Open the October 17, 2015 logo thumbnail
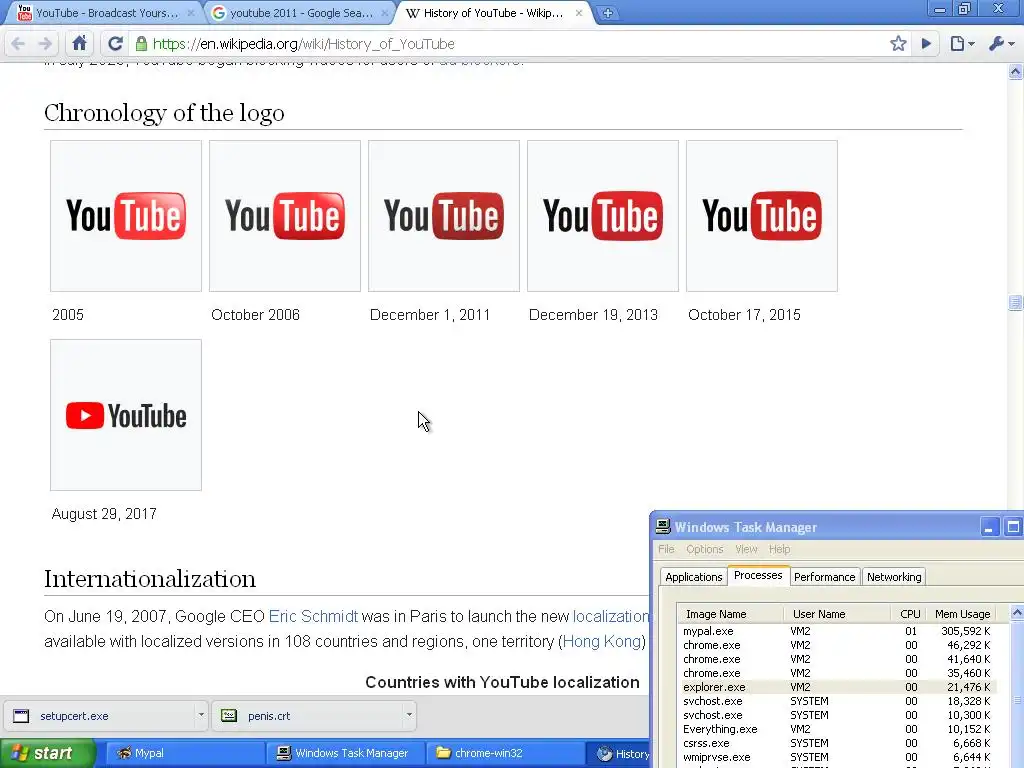Viewport: 1024px width, 768px height. [762, 216]
